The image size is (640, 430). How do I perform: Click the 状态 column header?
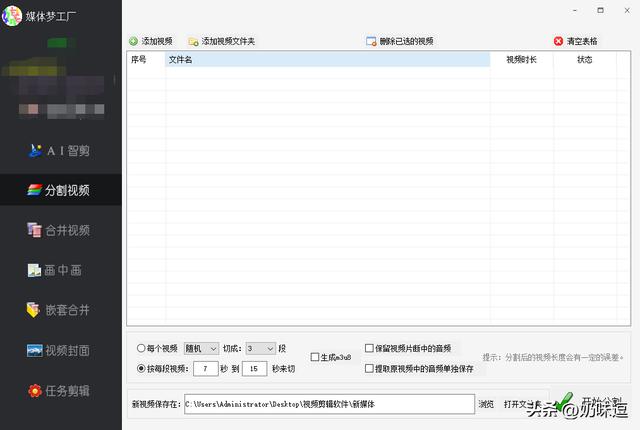584,60
